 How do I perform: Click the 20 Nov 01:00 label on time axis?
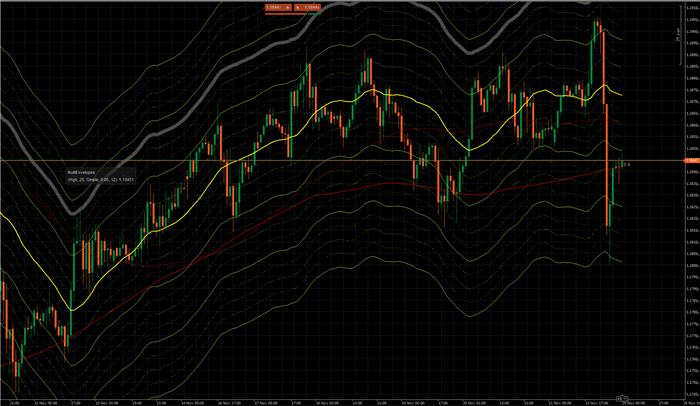point(474,403)
